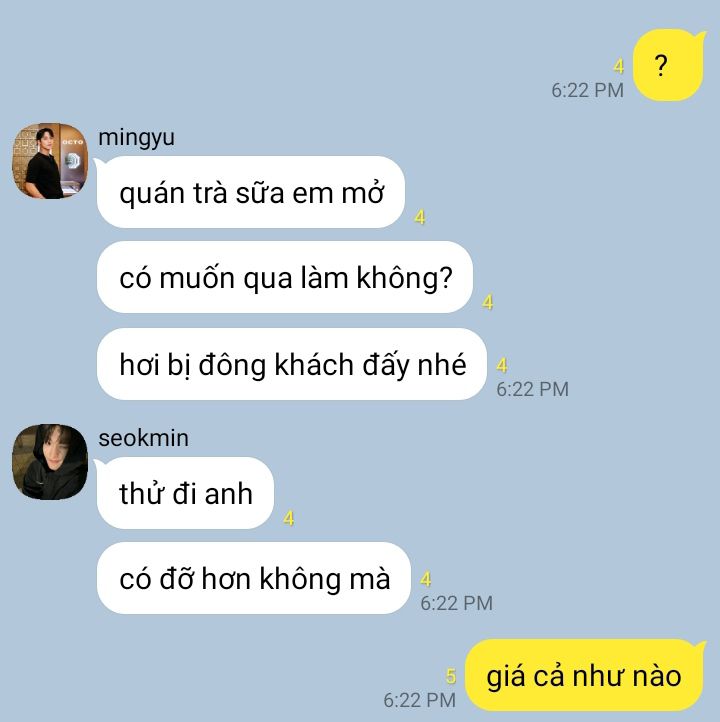Select message "hơi bị đông khách đấy nhé"
Viewport: 720px width, 722px height.
pyautogui.click(x=291, y=364)
